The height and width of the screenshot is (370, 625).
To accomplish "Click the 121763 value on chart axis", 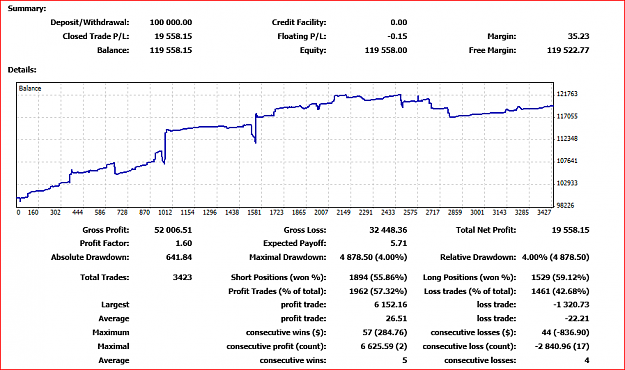I will point(567,94).
